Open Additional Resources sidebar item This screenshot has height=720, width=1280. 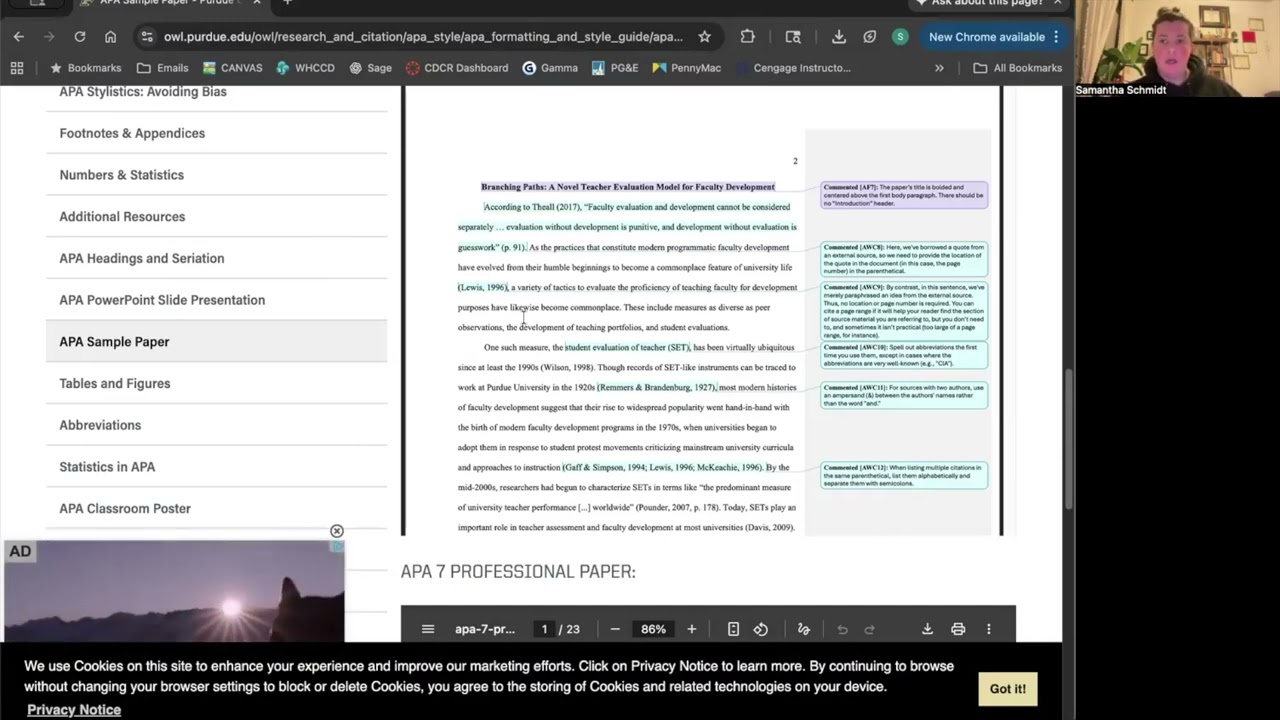click(x=122, y=216)
